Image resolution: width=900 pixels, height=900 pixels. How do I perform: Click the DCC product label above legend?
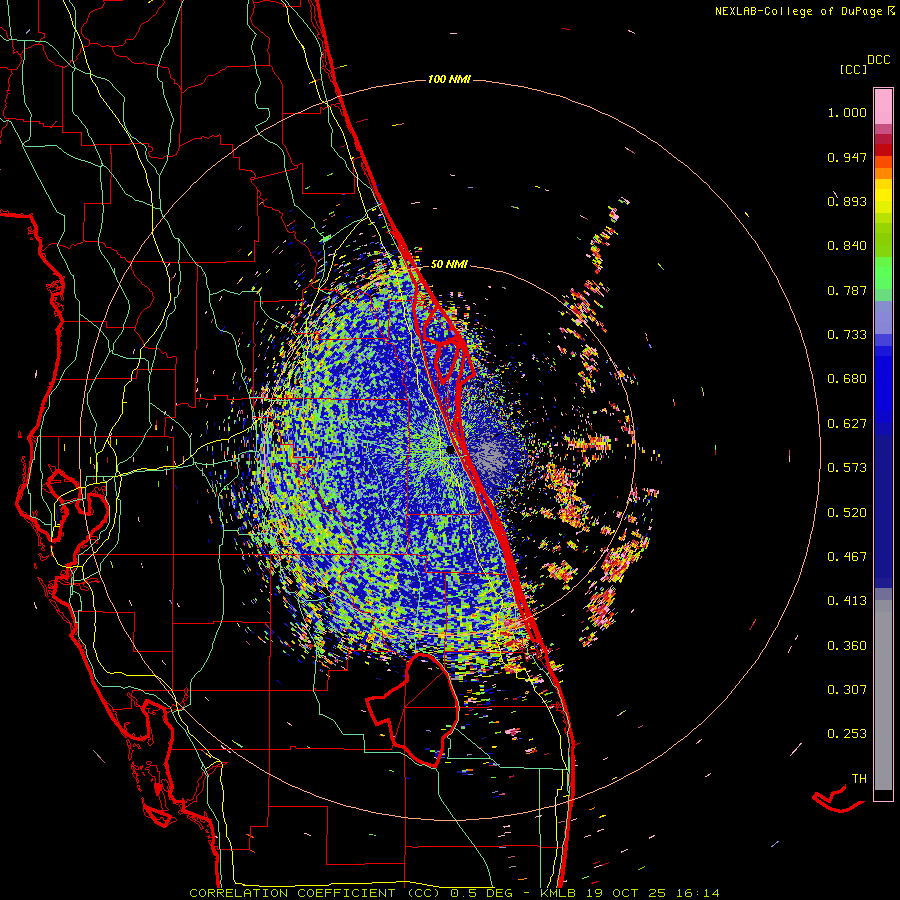coord(879,60)
